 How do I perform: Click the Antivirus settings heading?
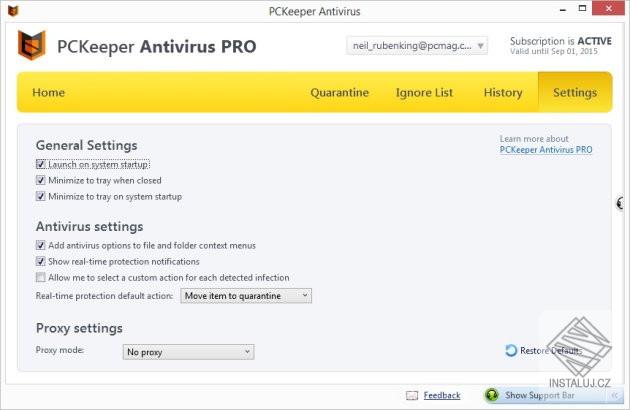pyautogui.click(x=89, y=227)
